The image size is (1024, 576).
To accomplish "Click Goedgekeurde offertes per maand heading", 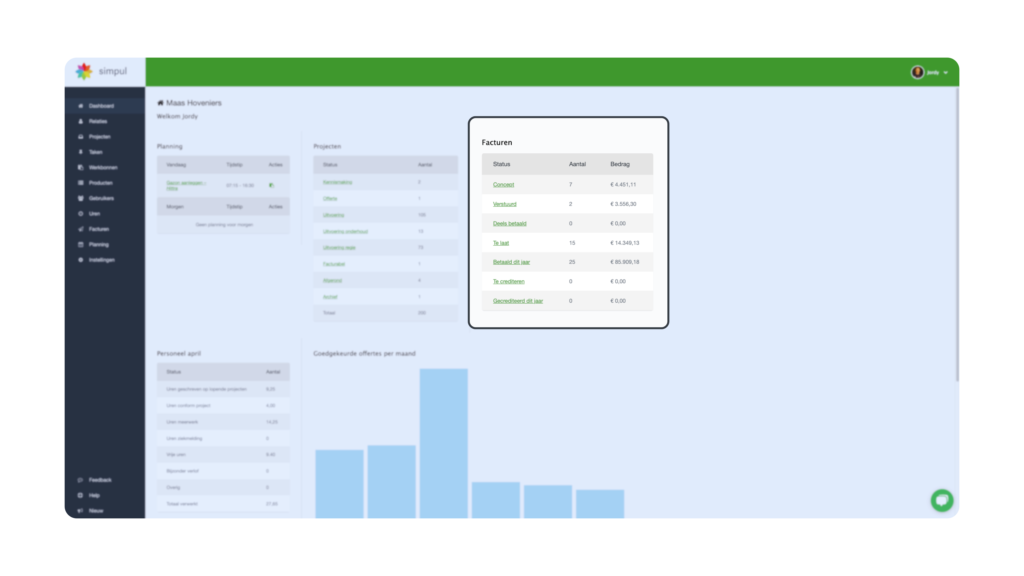I will [x=364, y=353].
